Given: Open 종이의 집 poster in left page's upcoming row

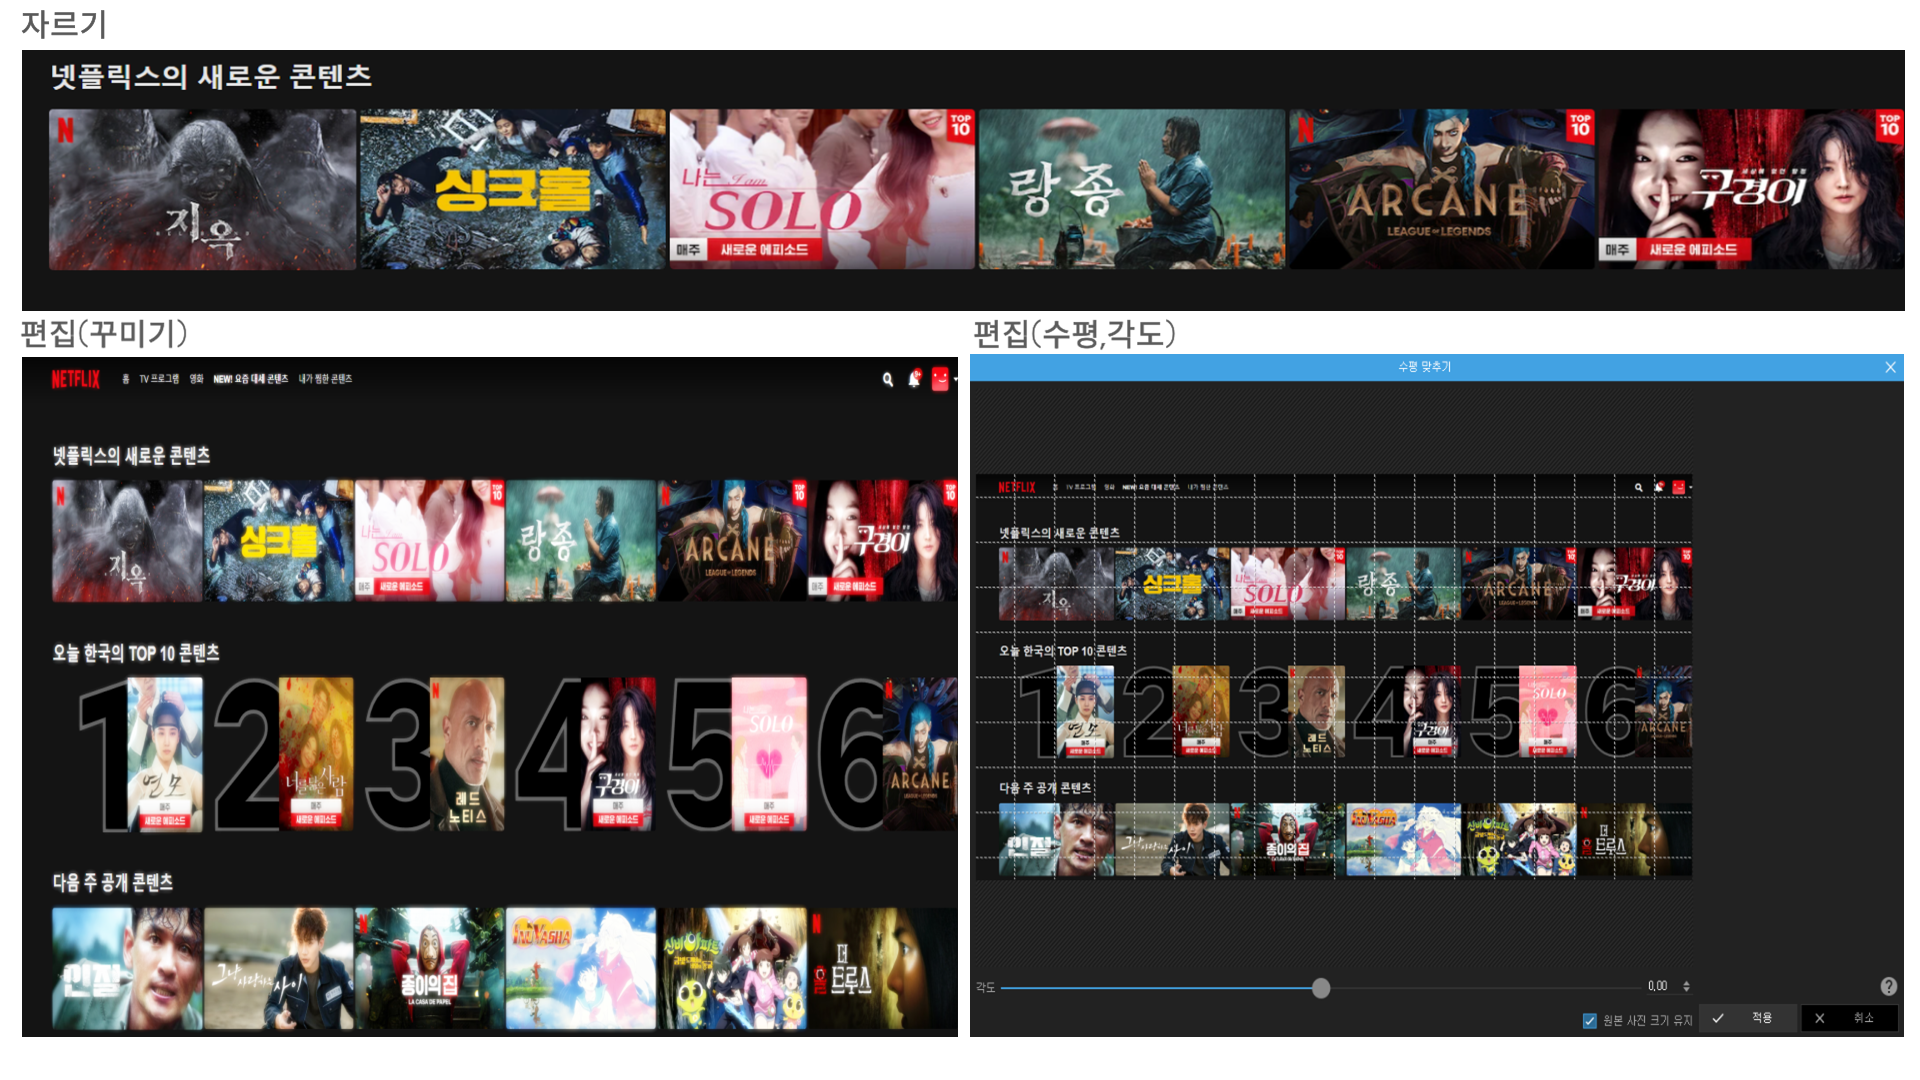Looking at the screenshot, I should click(430, 968).
